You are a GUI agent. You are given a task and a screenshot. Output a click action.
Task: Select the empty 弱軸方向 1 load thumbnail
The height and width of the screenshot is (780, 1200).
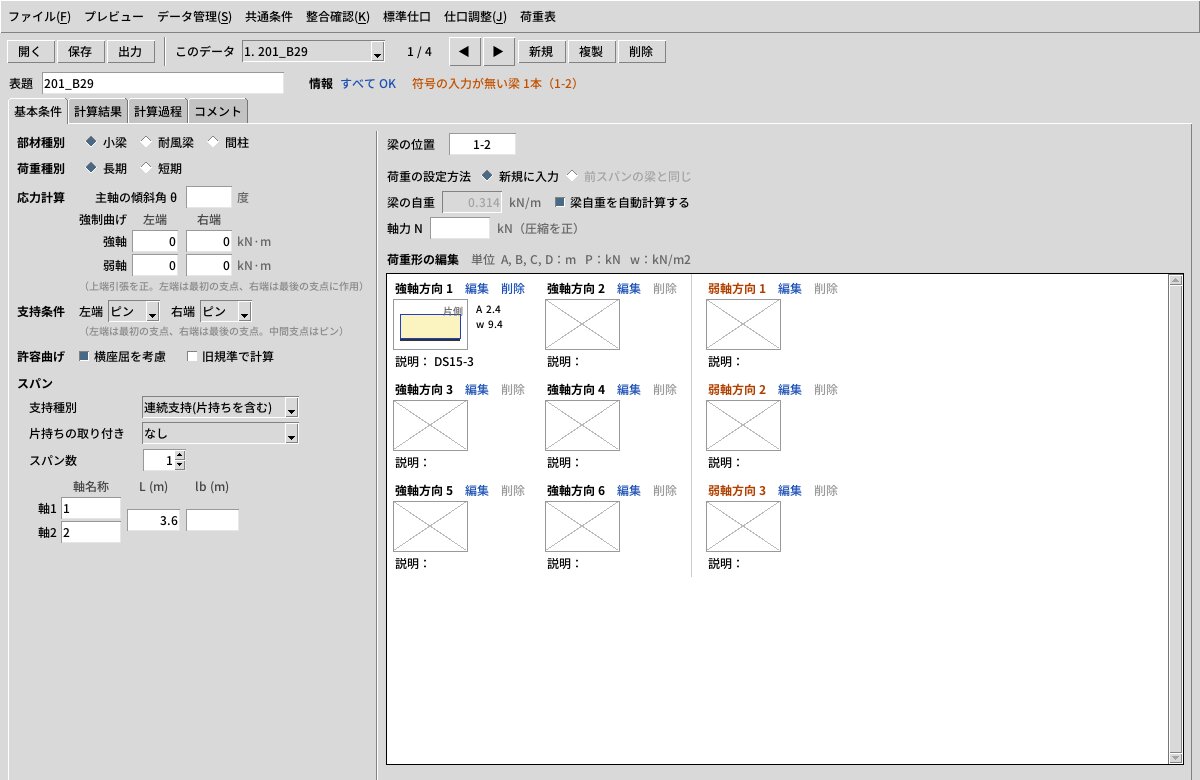(743, 324)
